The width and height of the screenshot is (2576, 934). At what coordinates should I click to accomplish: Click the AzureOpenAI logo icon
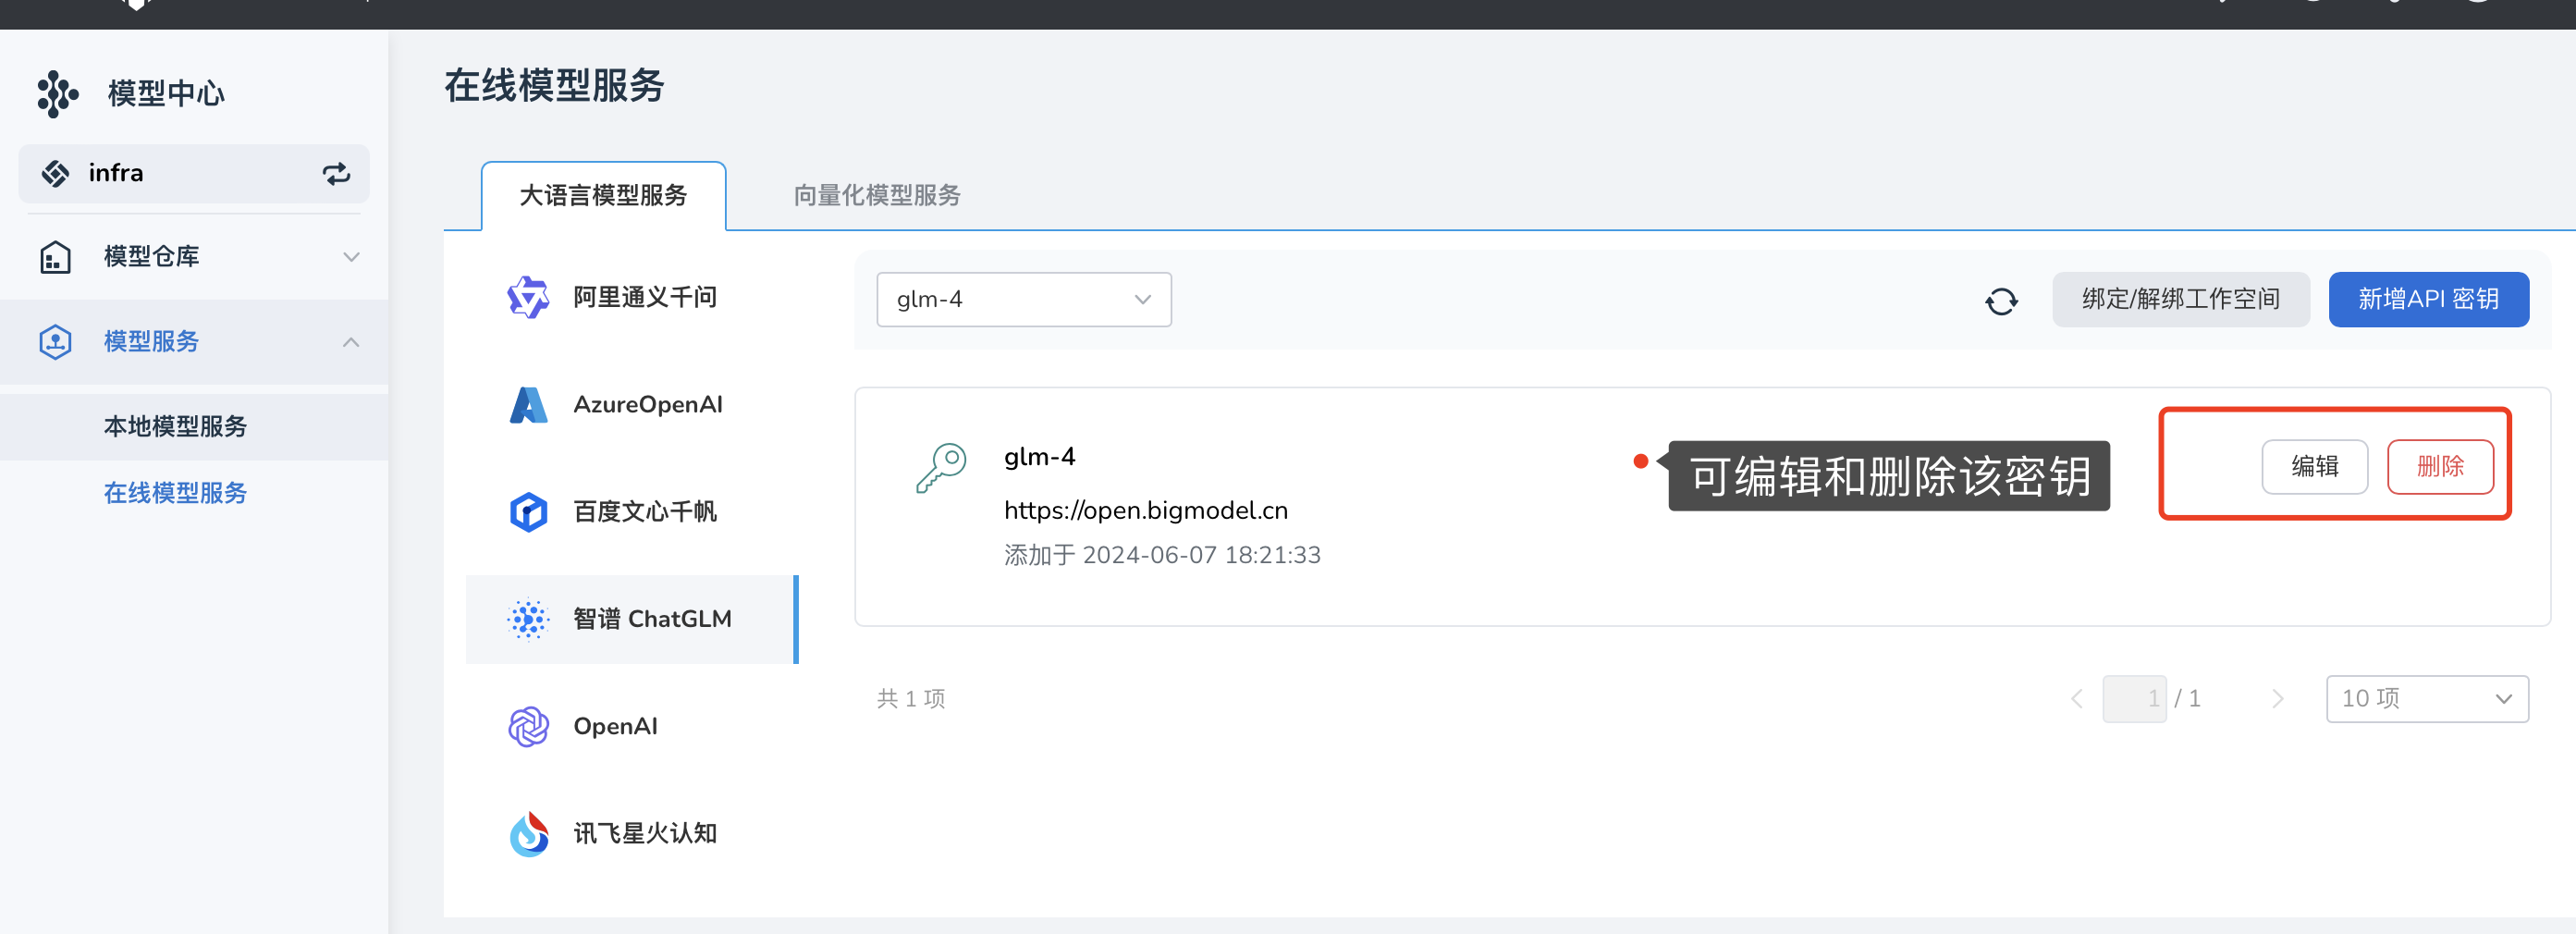tap(528, 405)
